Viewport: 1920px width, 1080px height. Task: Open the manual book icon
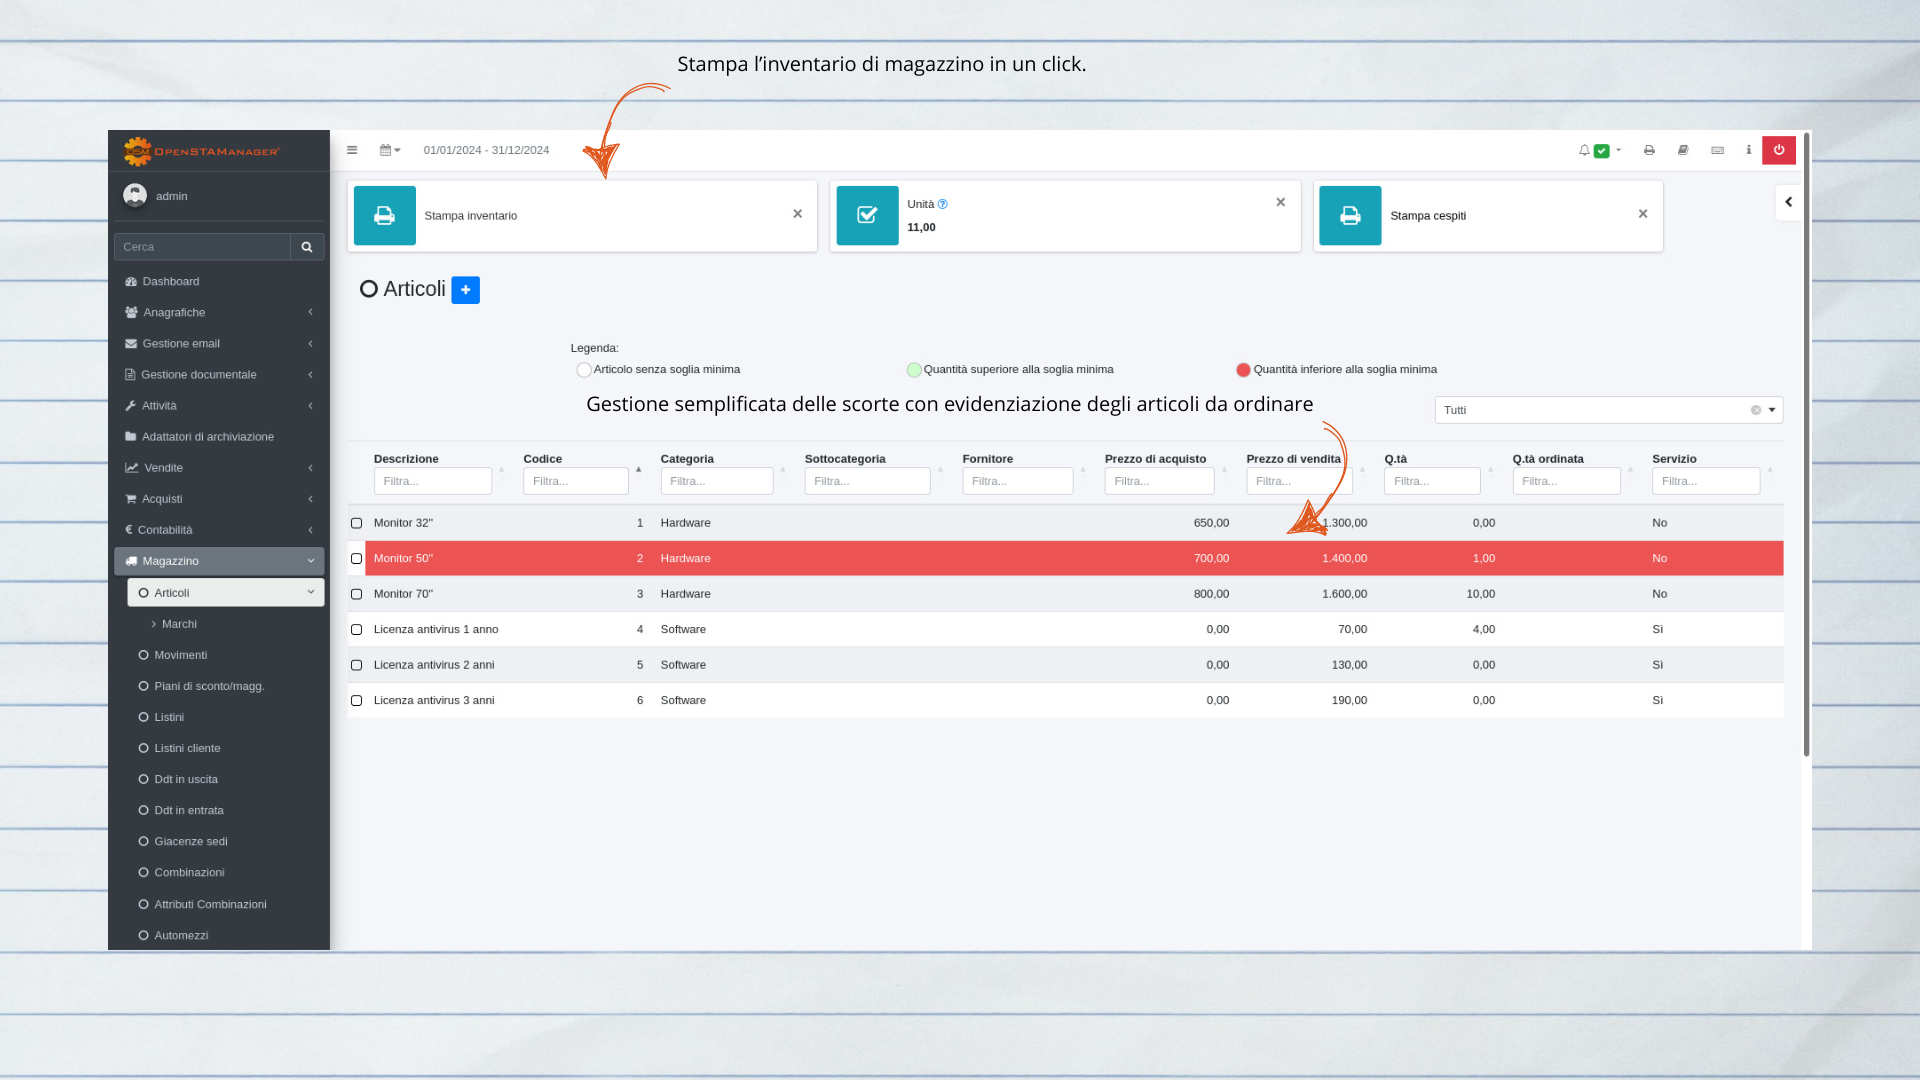pos(1683,150)
